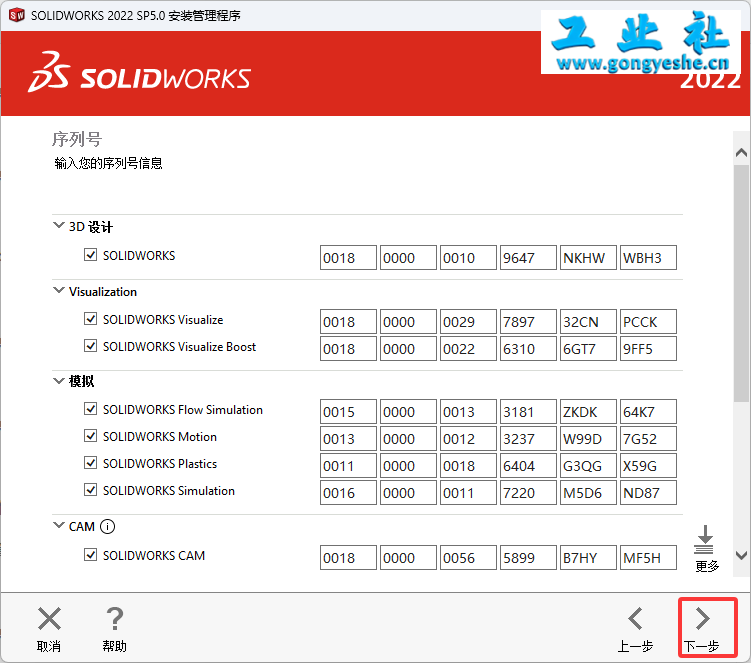Click Simulation serial field containing M5D6
Viewport: 751px width, 663px height.
[x=588, y=492]
